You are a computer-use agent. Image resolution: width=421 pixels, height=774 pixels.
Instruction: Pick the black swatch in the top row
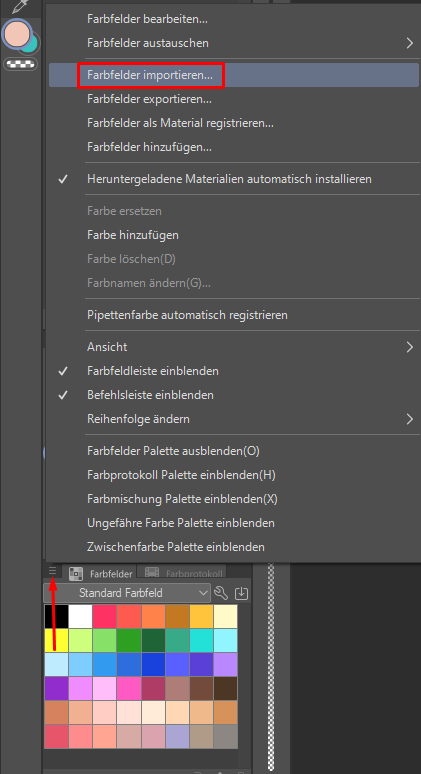point(56,616)
